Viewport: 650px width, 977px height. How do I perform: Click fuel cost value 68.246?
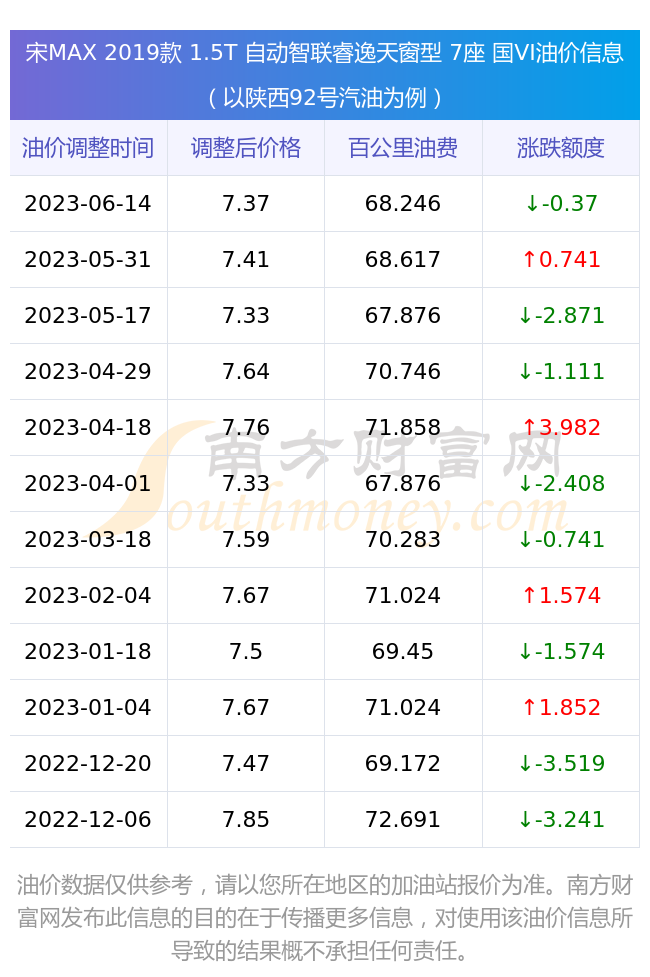pos(403,204)
